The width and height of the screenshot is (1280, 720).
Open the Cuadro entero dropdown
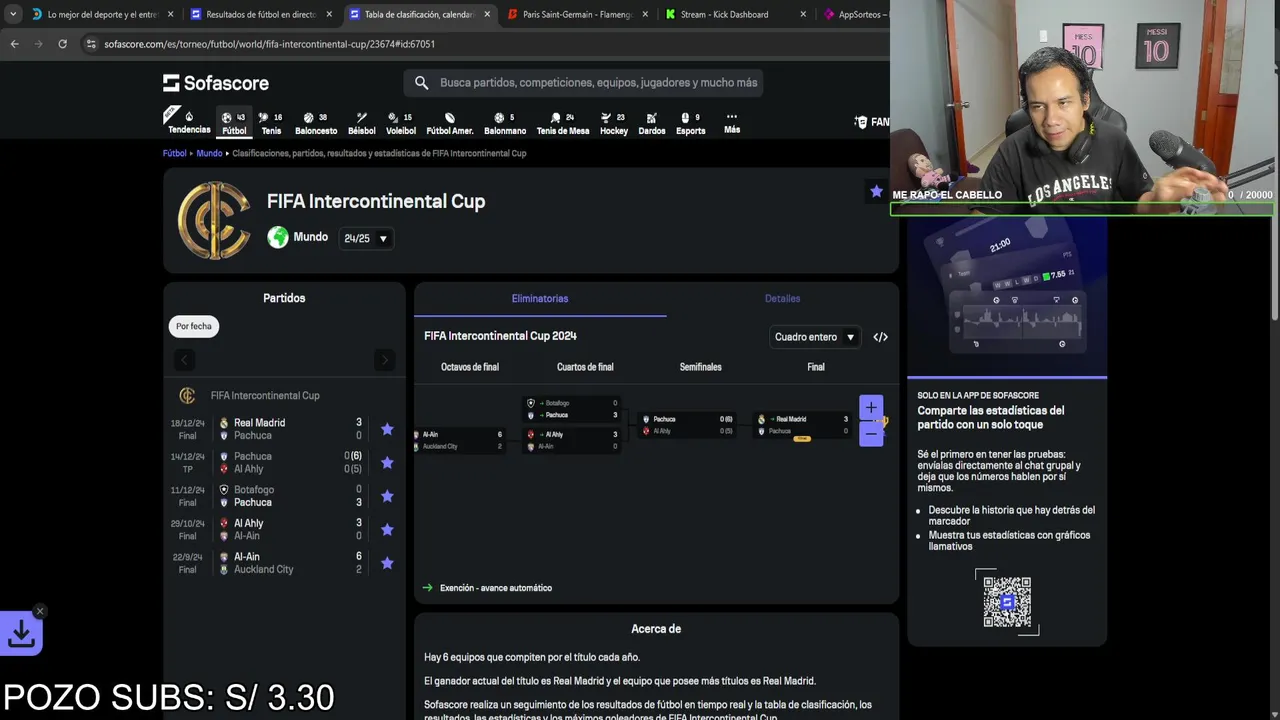(x=815, y=337)
